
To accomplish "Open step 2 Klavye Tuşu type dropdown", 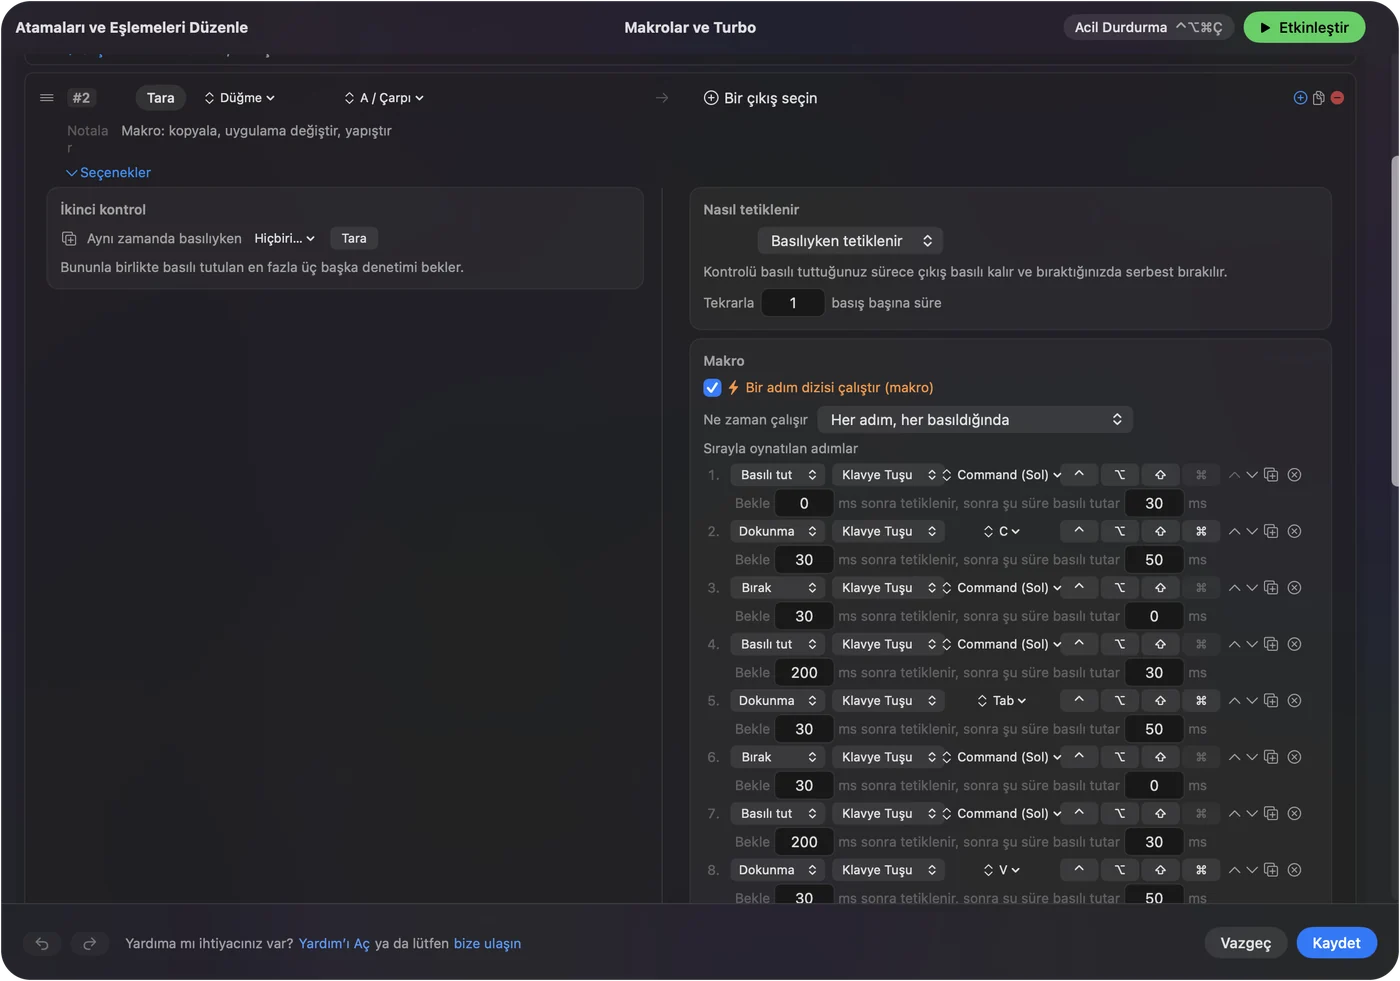I will [888, 531].
